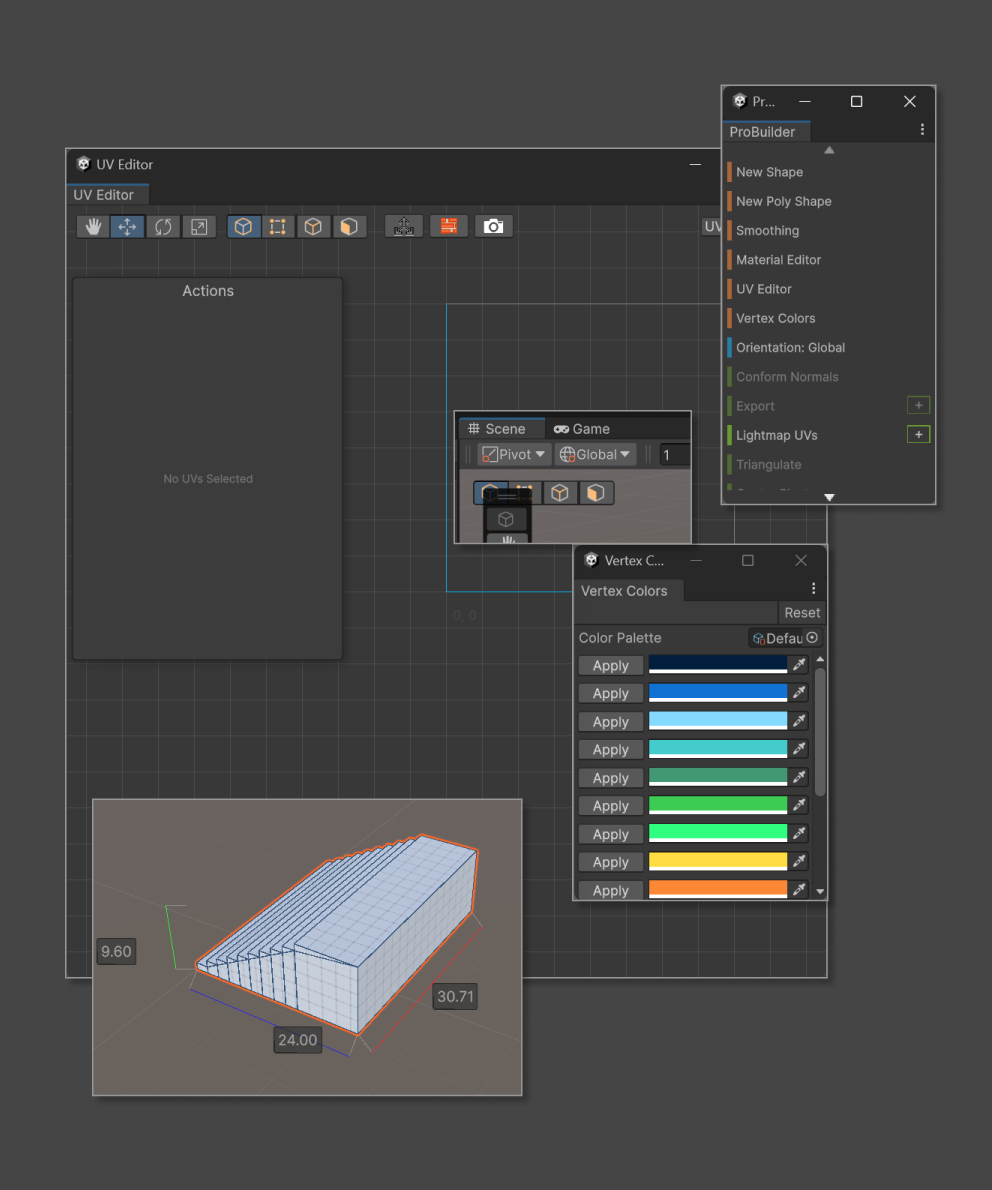Select edge mode icon in Scene view overlay
Screen dimensions: 992x1190
click(559, 493)
